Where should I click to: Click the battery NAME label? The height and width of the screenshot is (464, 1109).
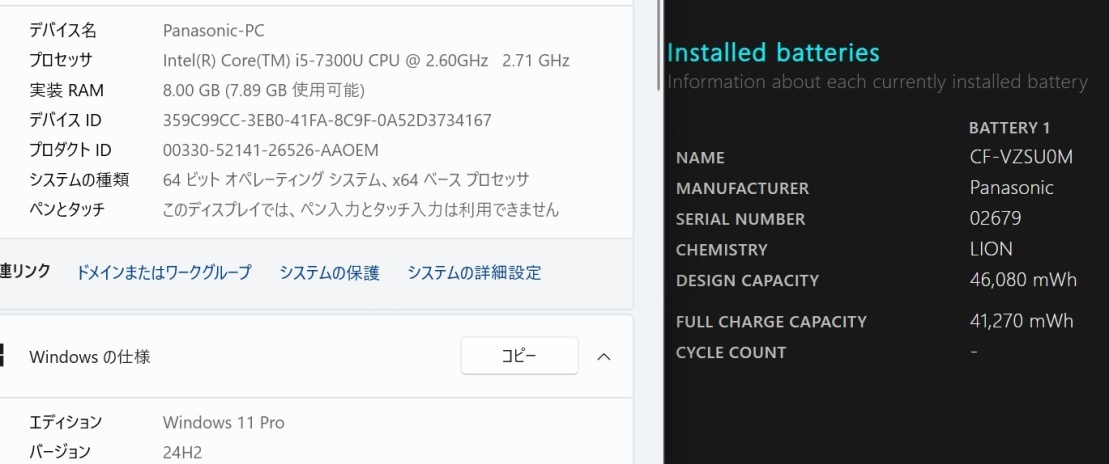700,158
